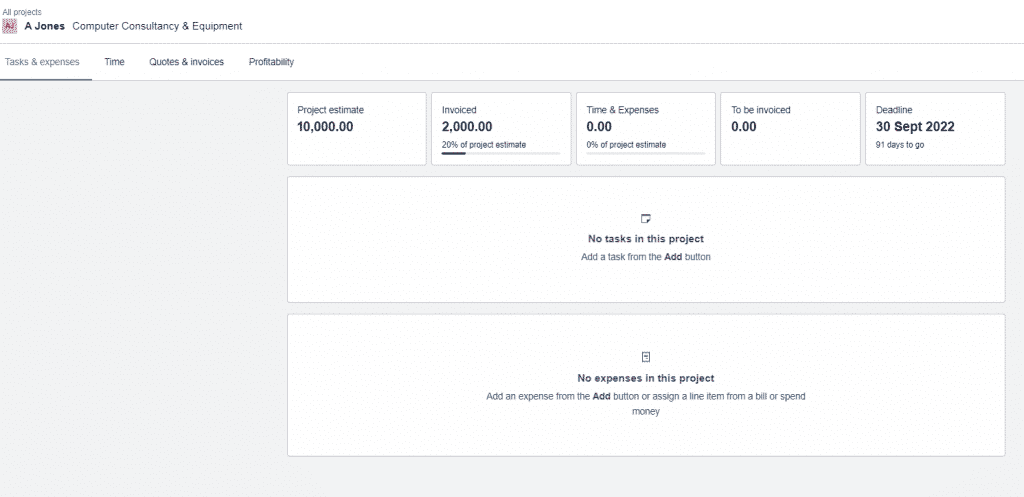Click the 0% of project estimate text
The image size is (1024, 497).
[x=626, y=145]
